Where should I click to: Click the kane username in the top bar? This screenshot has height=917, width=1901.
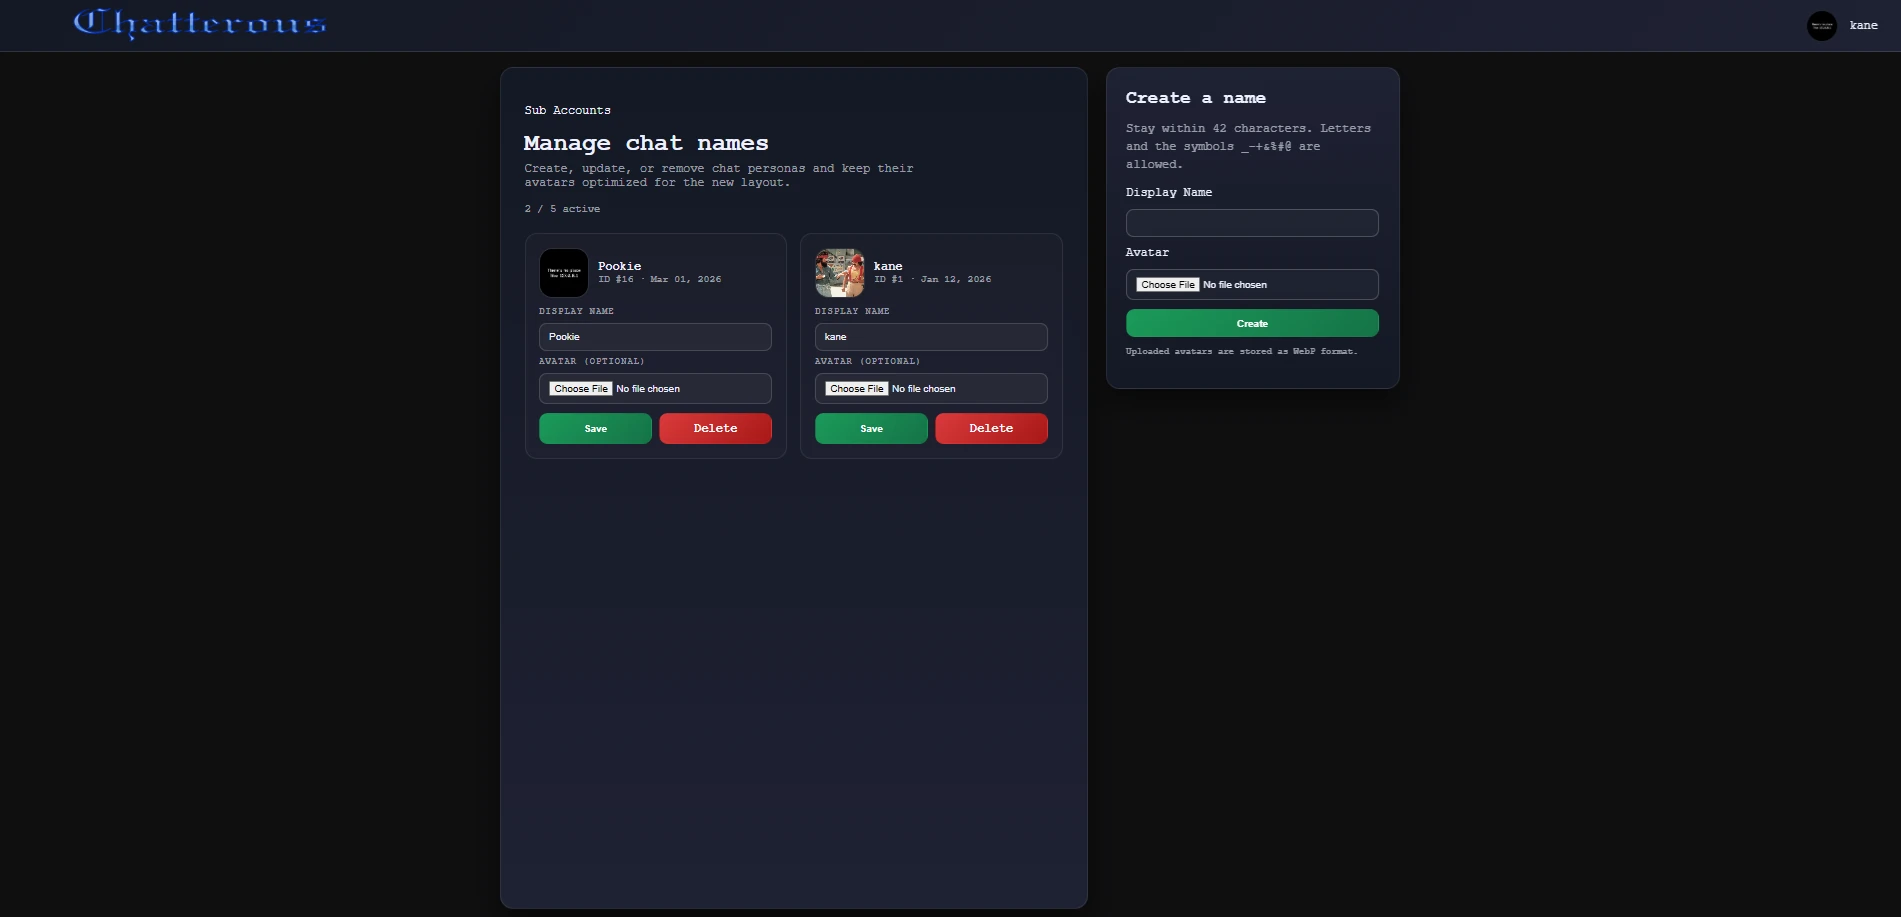click(1863, 25)
